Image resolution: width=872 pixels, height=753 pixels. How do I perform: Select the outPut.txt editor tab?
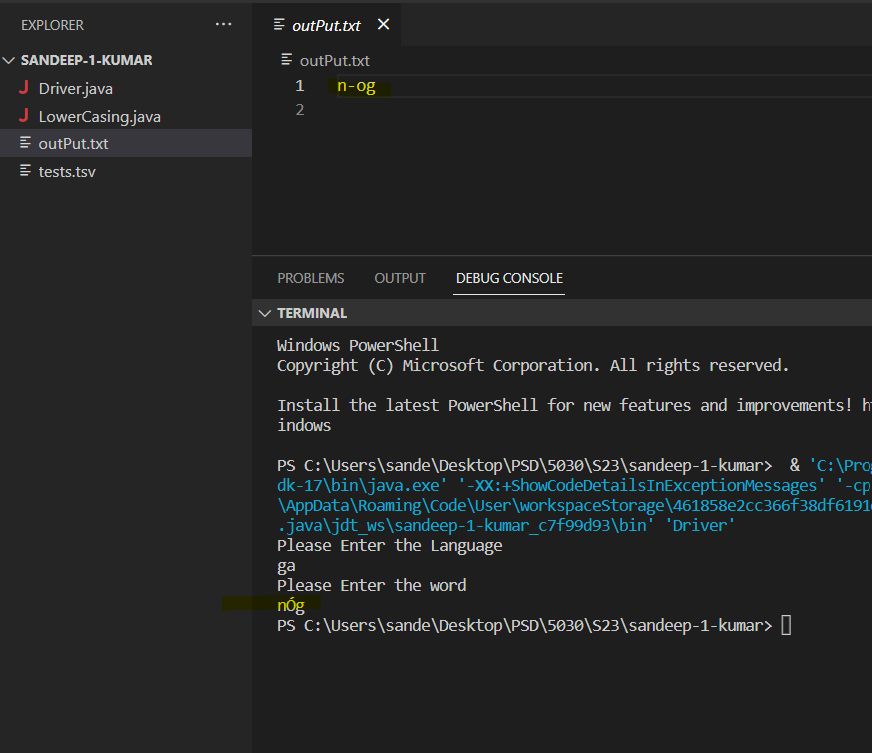(326, 25)
